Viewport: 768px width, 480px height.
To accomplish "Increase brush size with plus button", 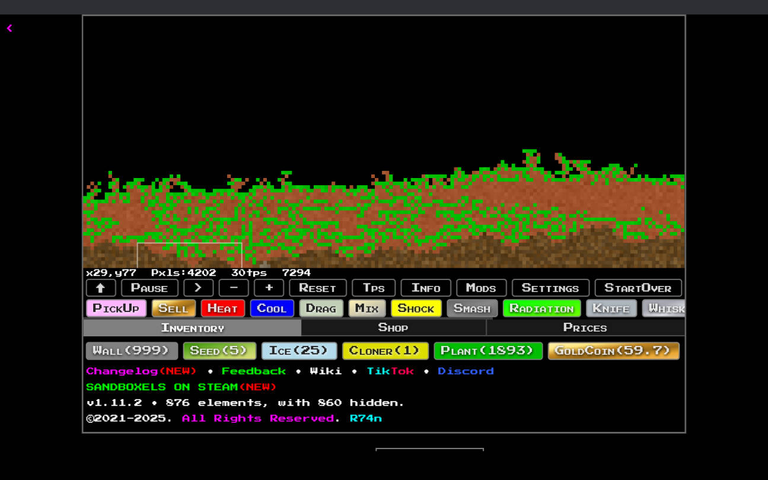I will pos(268,288).
